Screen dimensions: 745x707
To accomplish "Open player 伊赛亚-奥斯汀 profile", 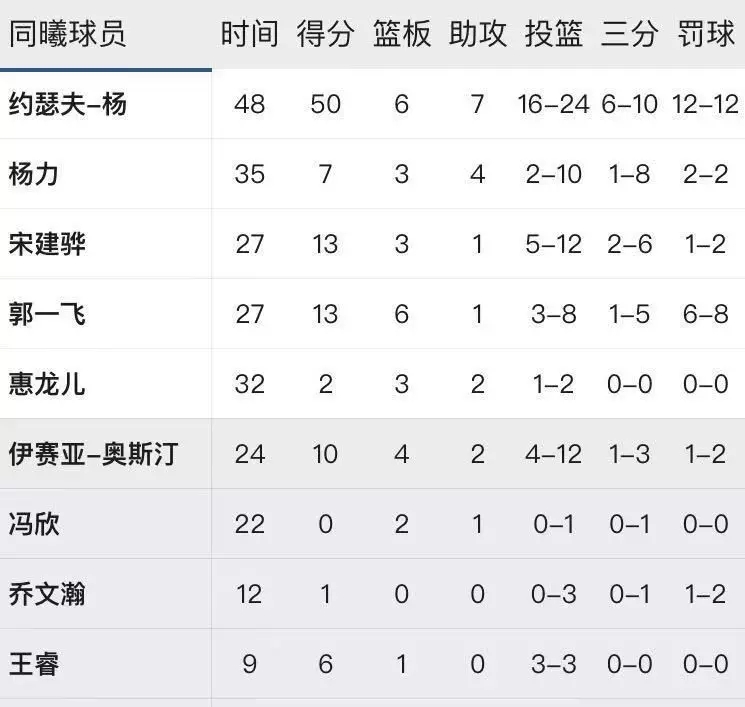I will point(94,454).
